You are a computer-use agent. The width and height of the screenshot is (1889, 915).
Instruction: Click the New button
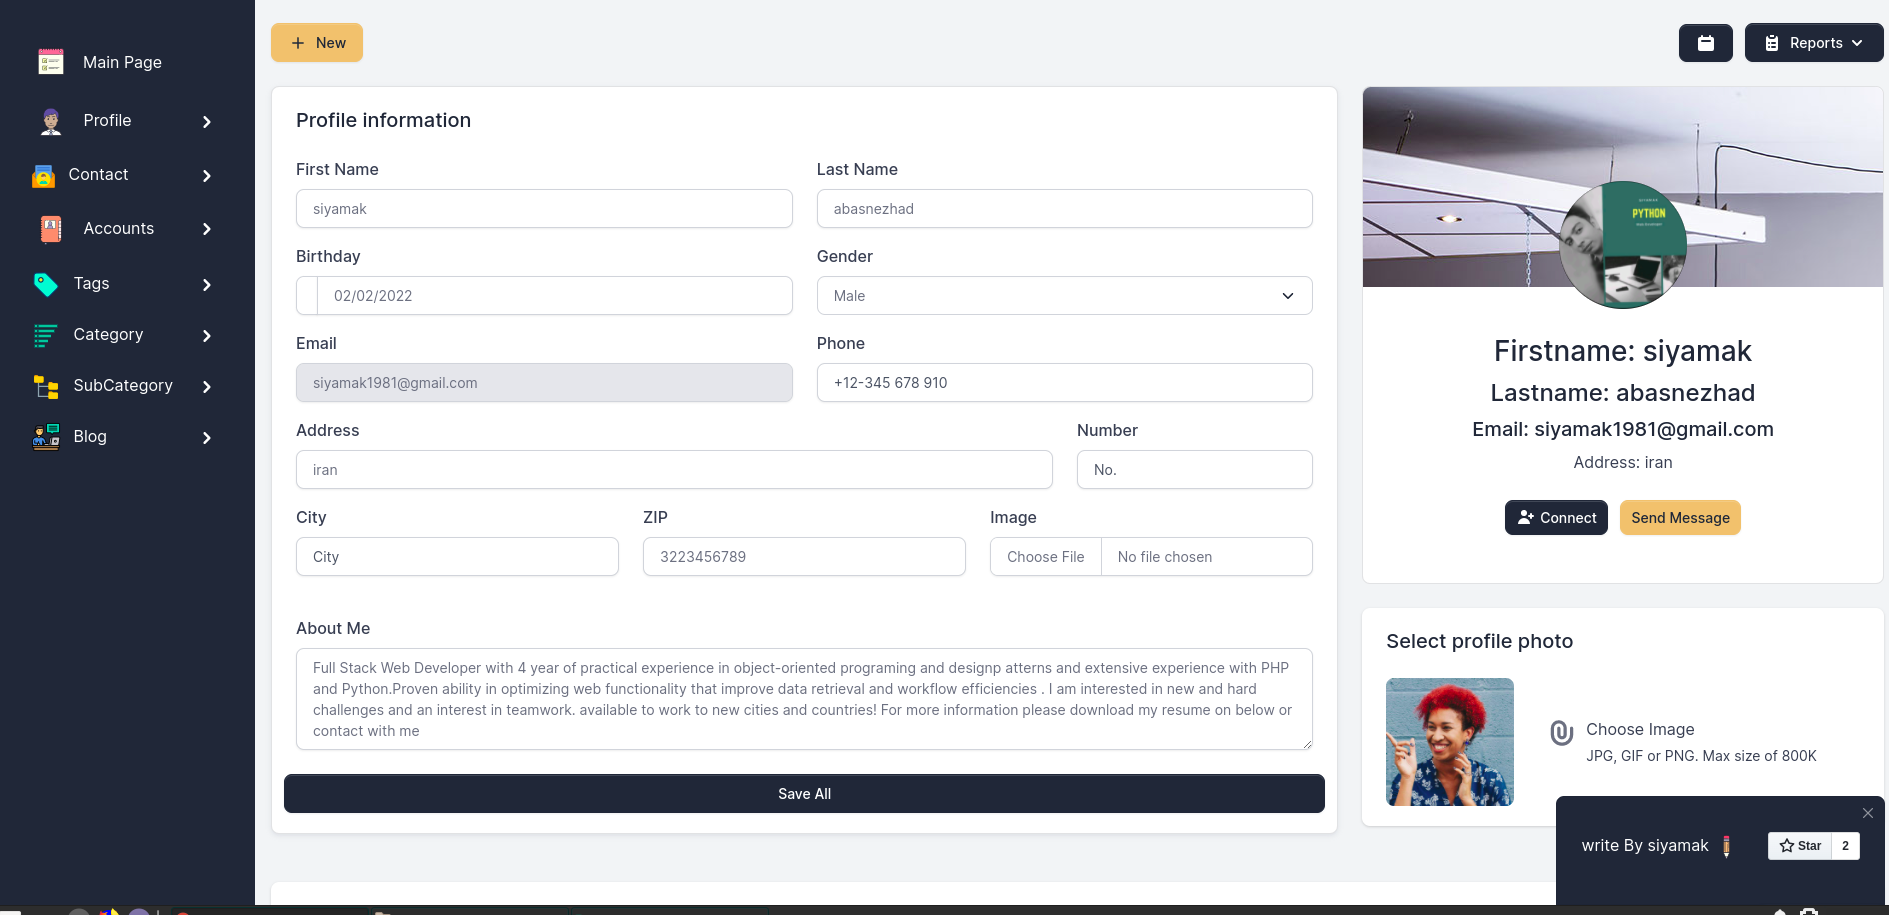[x=317, y=43]
